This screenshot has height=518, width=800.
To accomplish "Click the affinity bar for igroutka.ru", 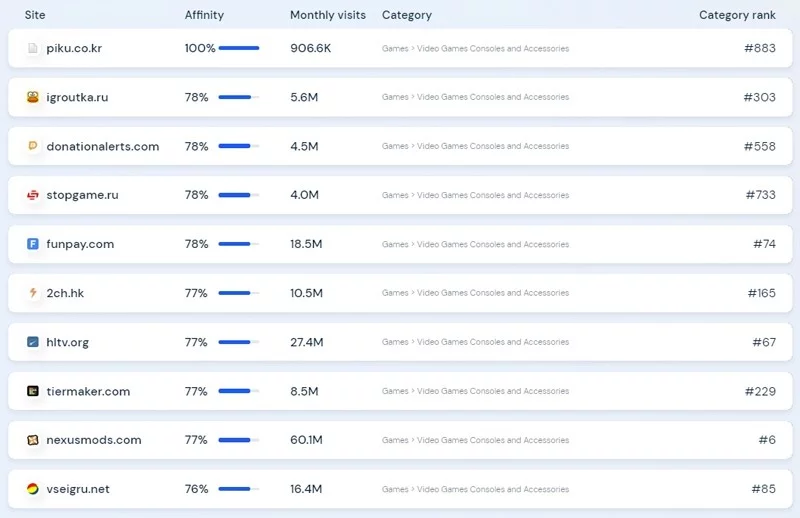I will 239,97.
